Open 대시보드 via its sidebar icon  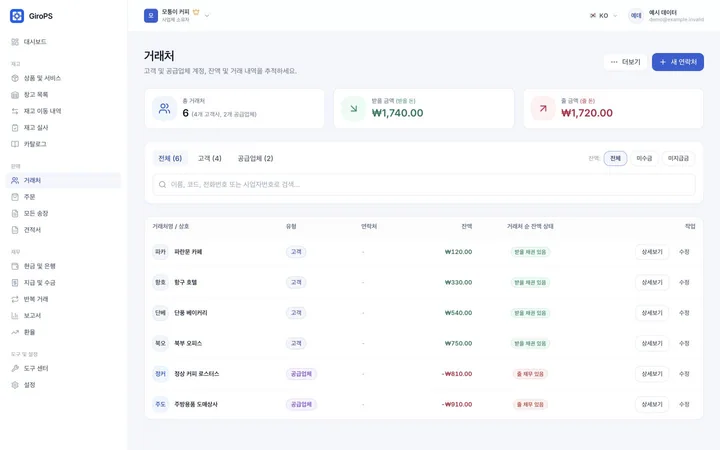[x=15, y=42]
